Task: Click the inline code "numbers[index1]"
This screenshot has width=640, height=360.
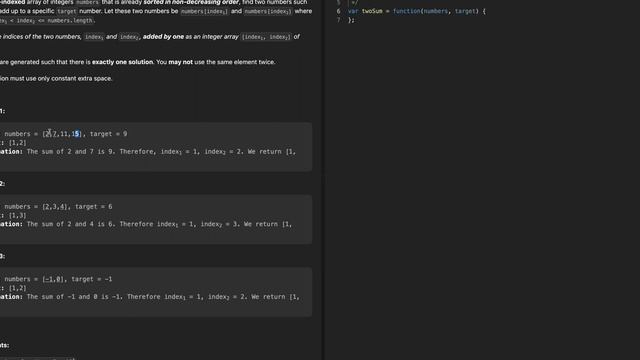Action: coord(204,11)
